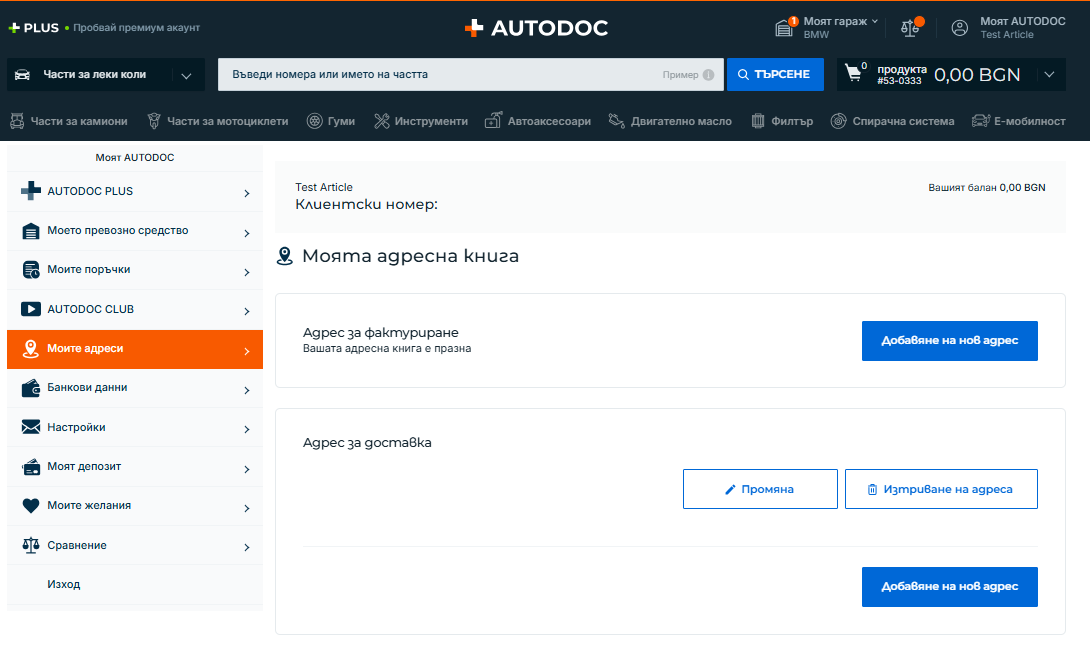1090x665 pixels.
Task: Expand the cart total dropdown arrow
Action: [x=1048, y=75]
